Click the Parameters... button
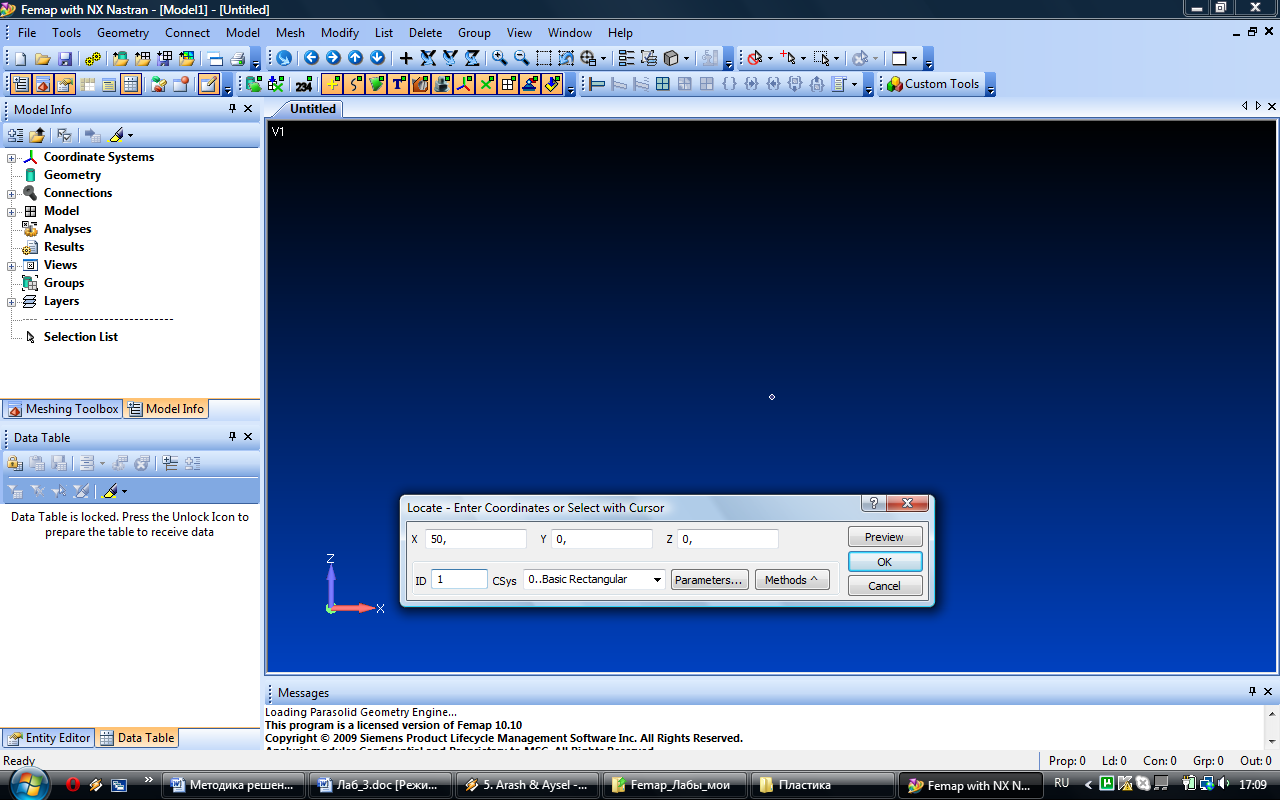Image resolution: width=1280 pixels, height=800 pixels. pos(710,579)
